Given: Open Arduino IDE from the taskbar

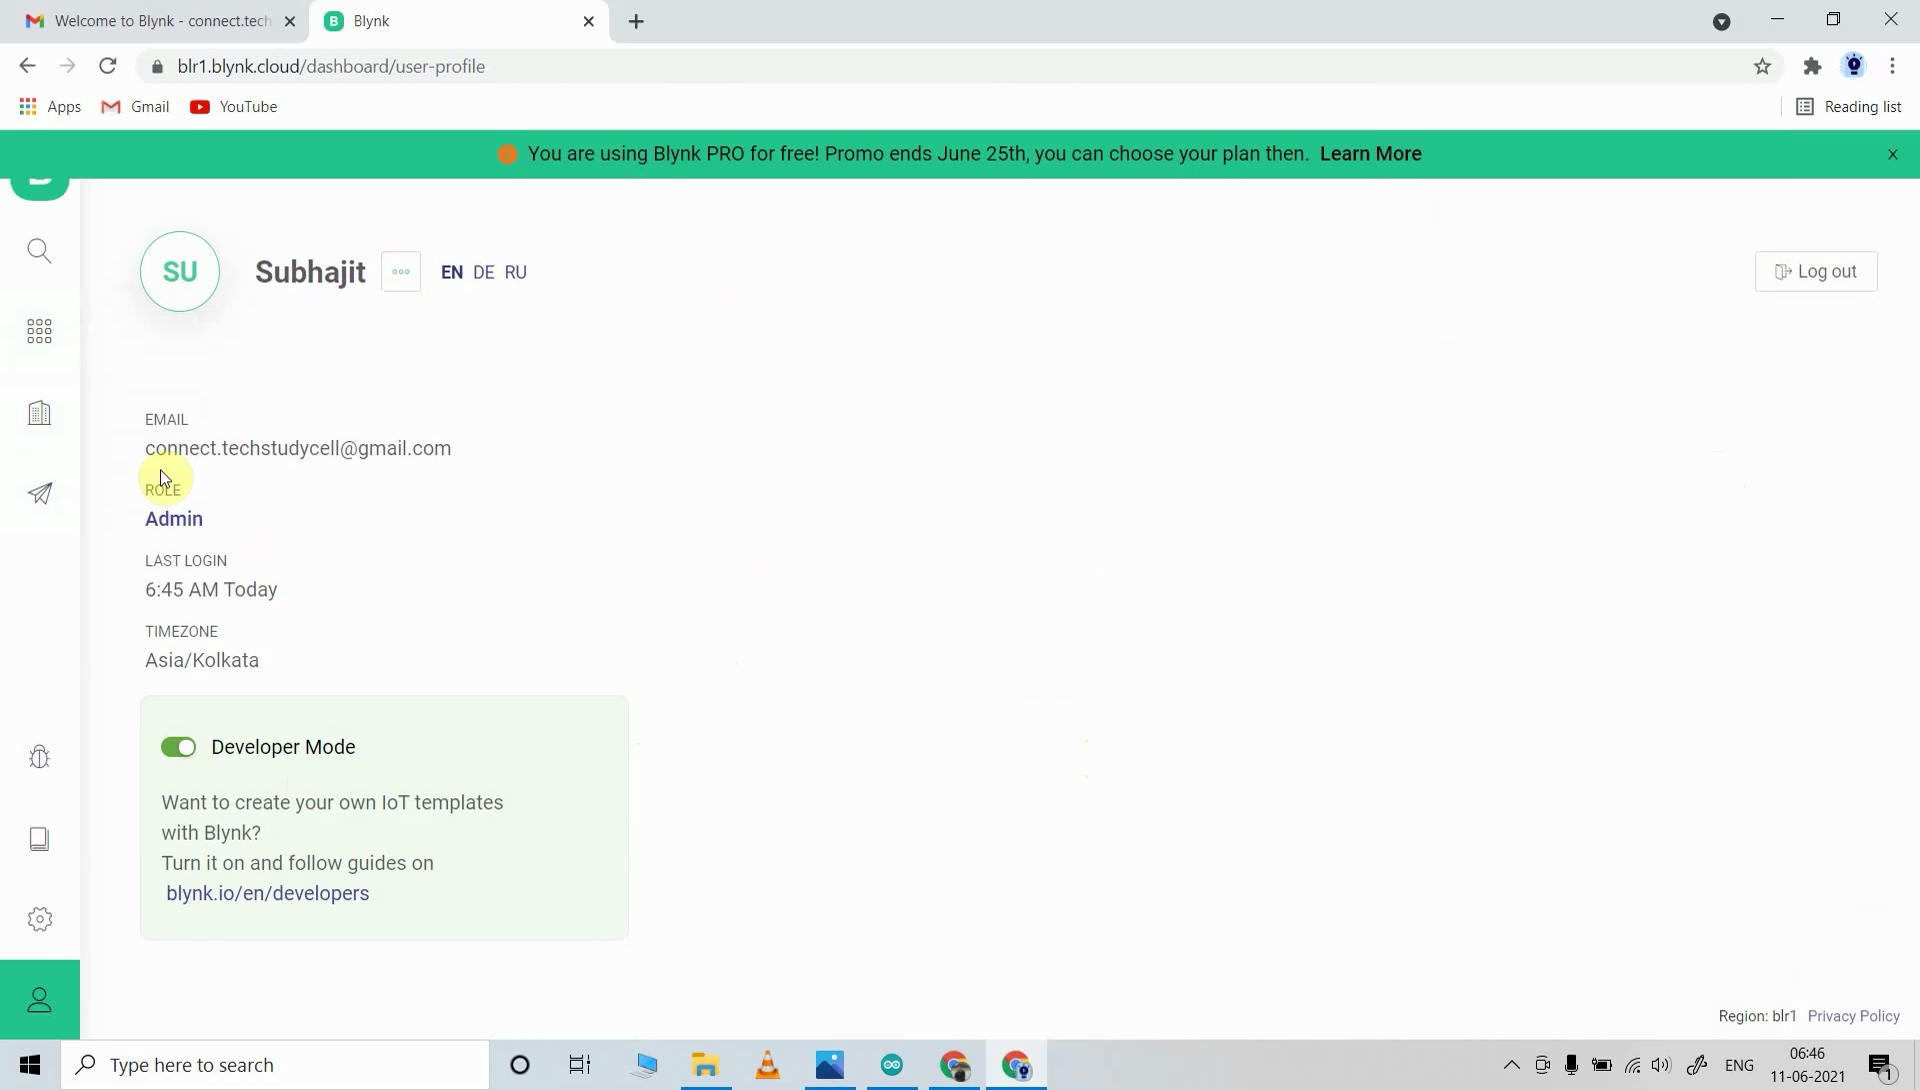Looking at the screenshot, I should tap(892, 1065).
